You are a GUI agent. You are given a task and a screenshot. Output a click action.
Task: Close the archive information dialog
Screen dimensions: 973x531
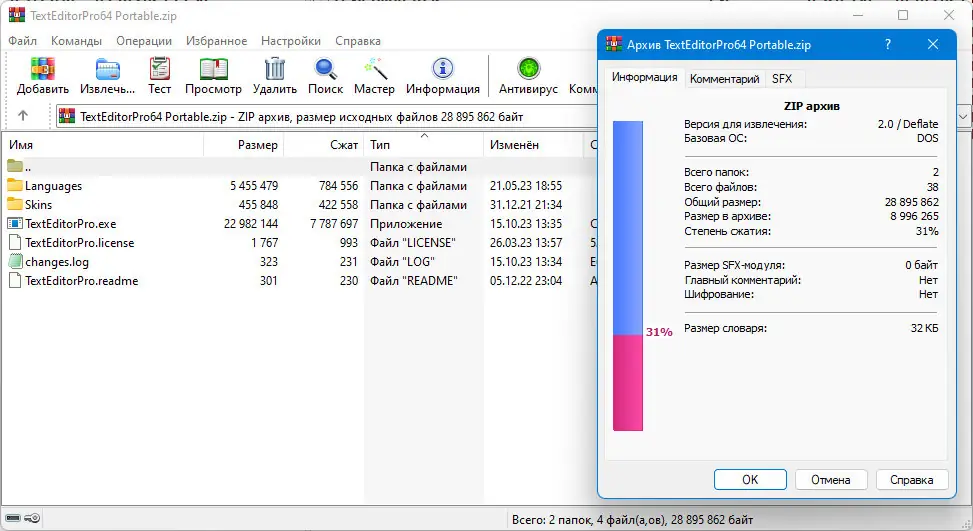tap(933, 45)
